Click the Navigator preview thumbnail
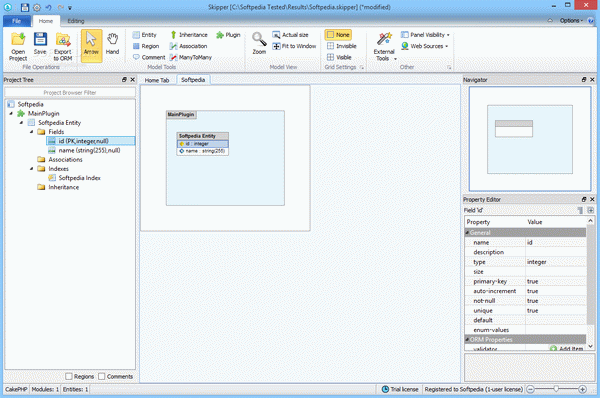This screenshot has width=600, height=398. coord(530,139)
